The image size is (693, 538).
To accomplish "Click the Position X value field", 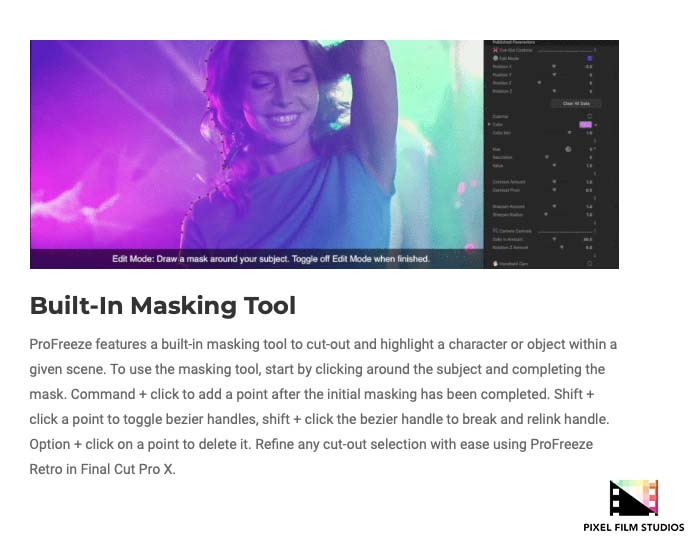I will pos(588,67).
